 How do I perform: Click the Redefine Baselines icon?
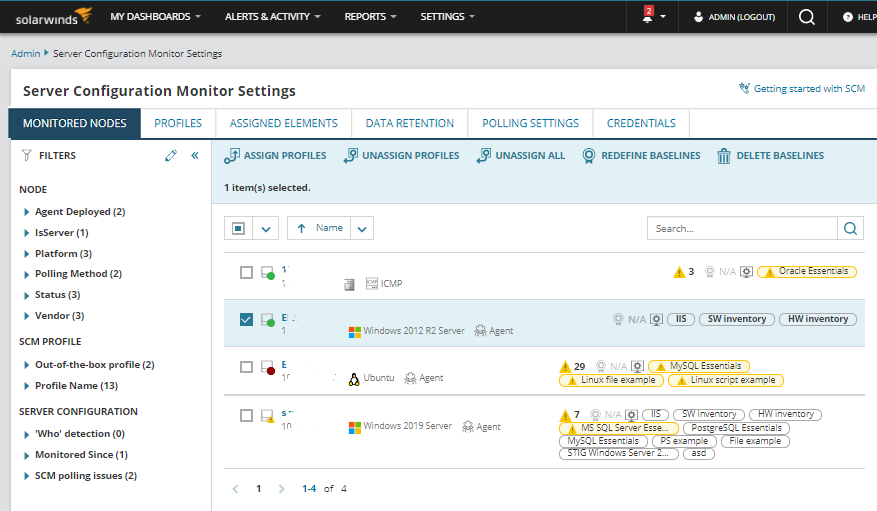pos(589,156)
